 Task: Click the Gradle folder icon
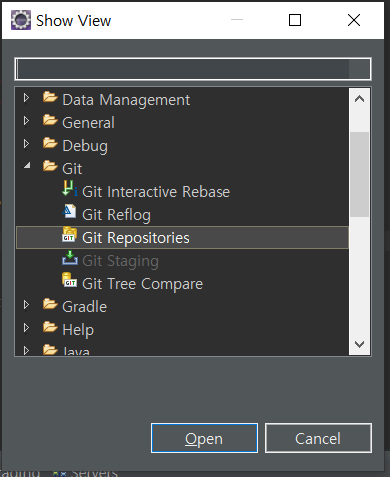[50, 304]
